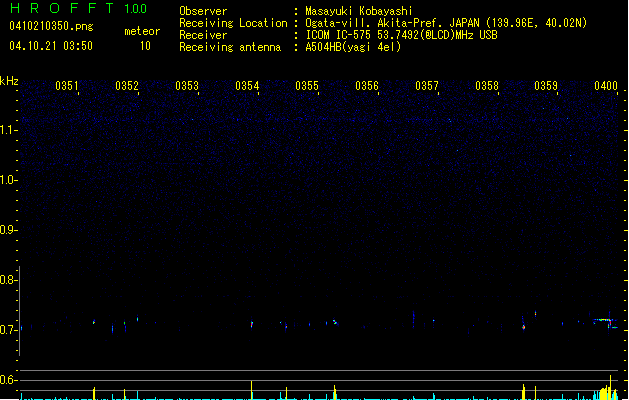Click the ICOM IC-575 receiver text
The width and height of the screenshot is (629, 400).
[401, 35]
